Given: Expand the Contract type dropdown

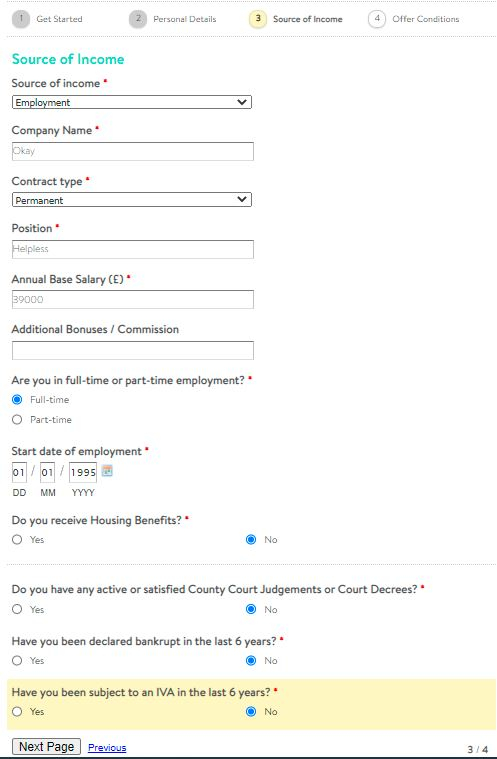Looking at the screenshot, I should pos(132,200).
